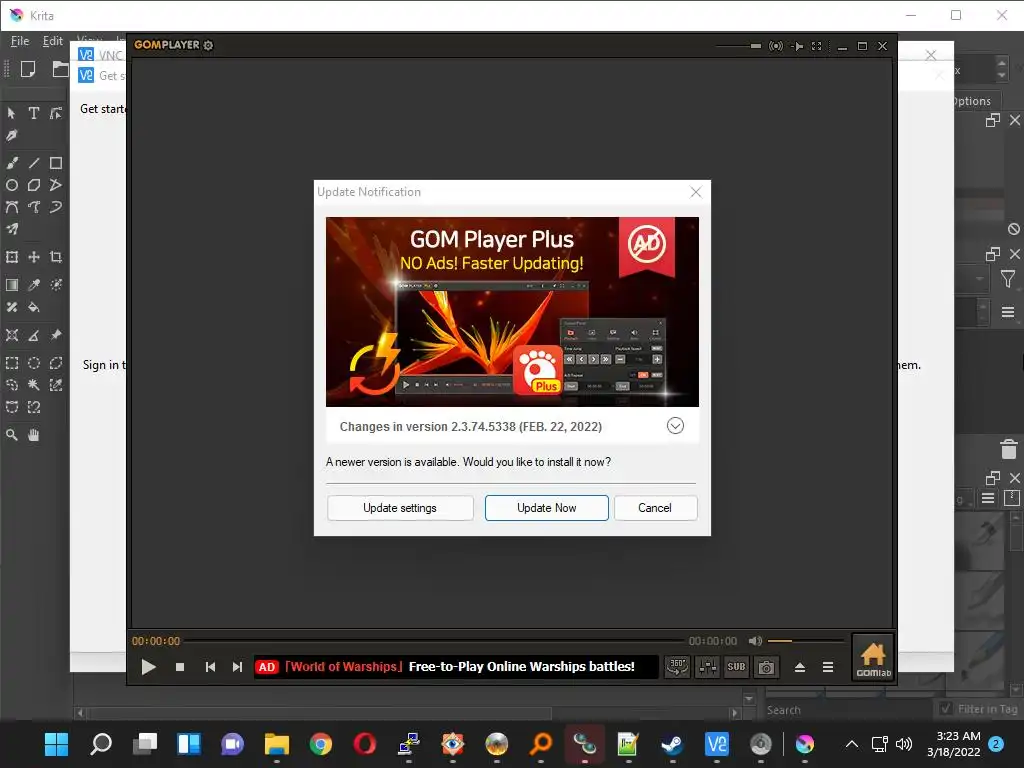This screenshot has height=768, width=1024.
Task: Select the Move tool in Krita
Action: tap(34, 257)
